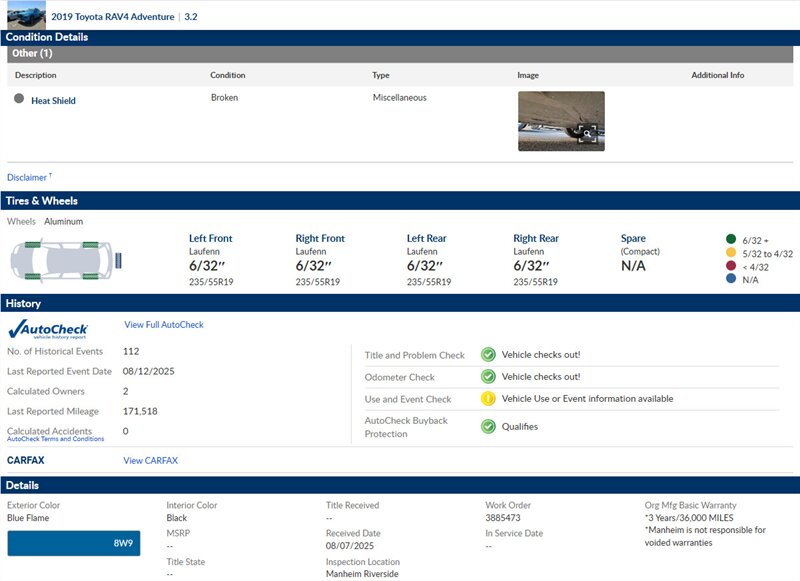800x581 pixels.
Task: Click the magnifier icon on damage image
Action: coord(588,134)
